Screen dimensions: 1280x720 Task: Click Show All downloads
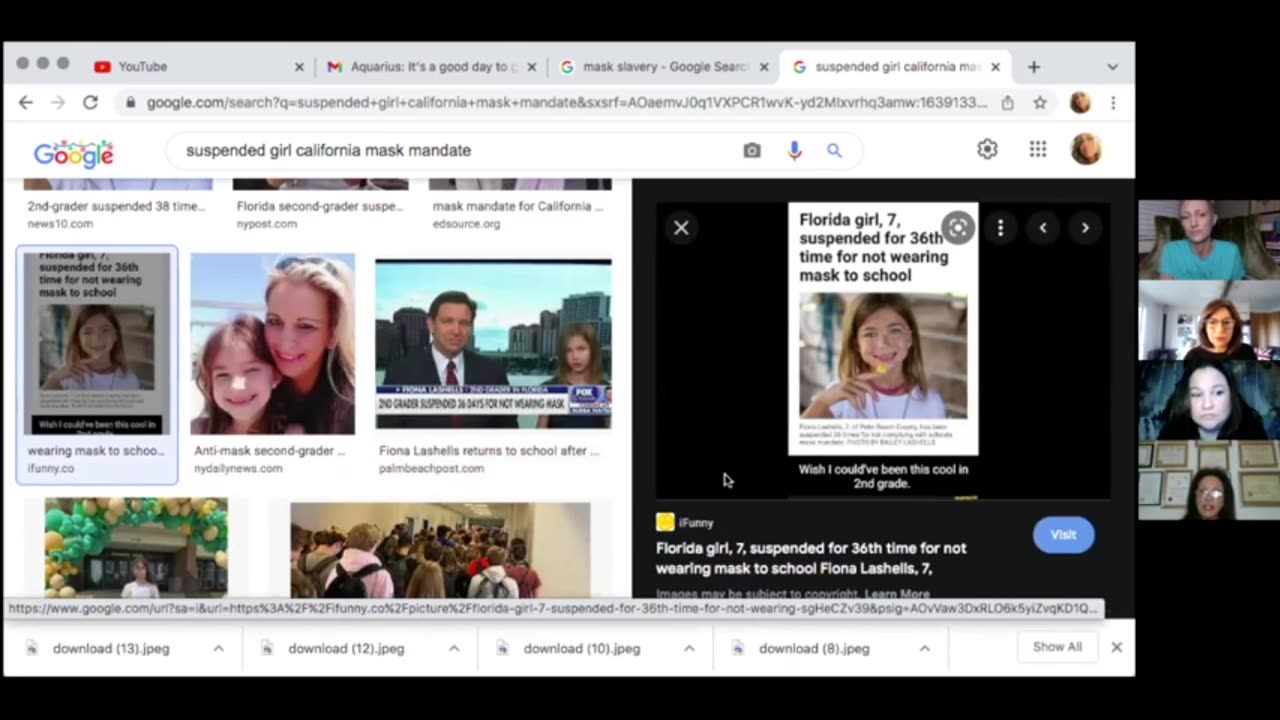(1057, 647)
